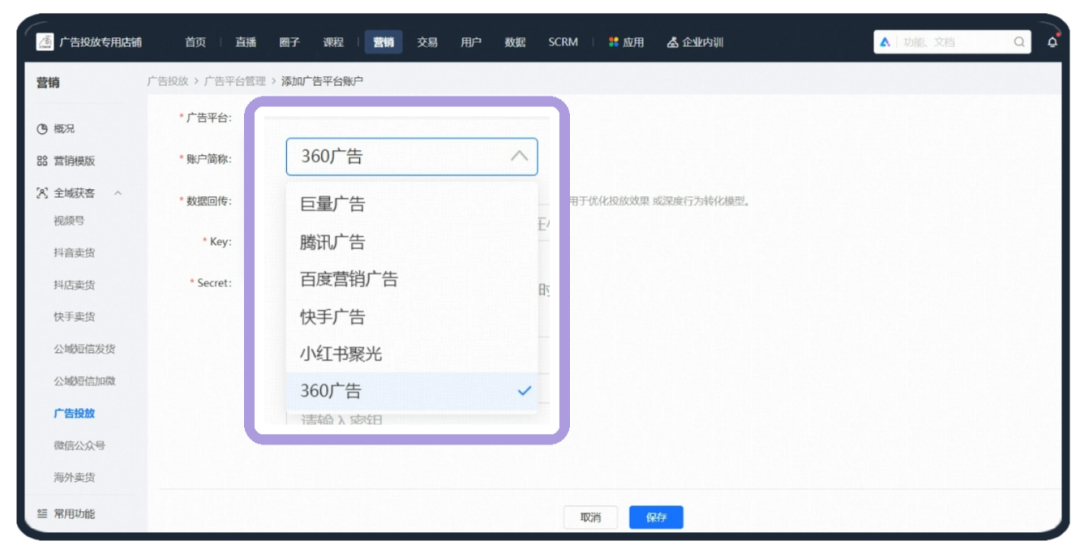The width and height of the screenshot is (1080, 554).
Task: Open 快手卖货 in sidebar
Action: 74,317
